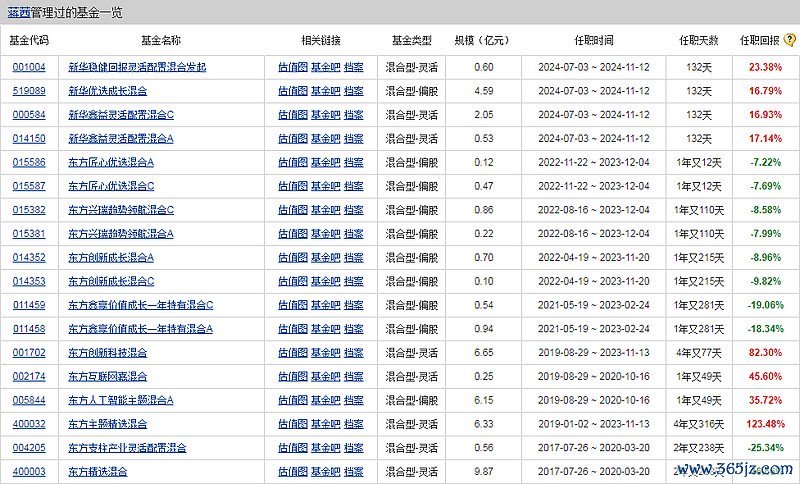Open fund code 015587 link
The height and width of the screenshot is (484, 800).
click(29, 186)
